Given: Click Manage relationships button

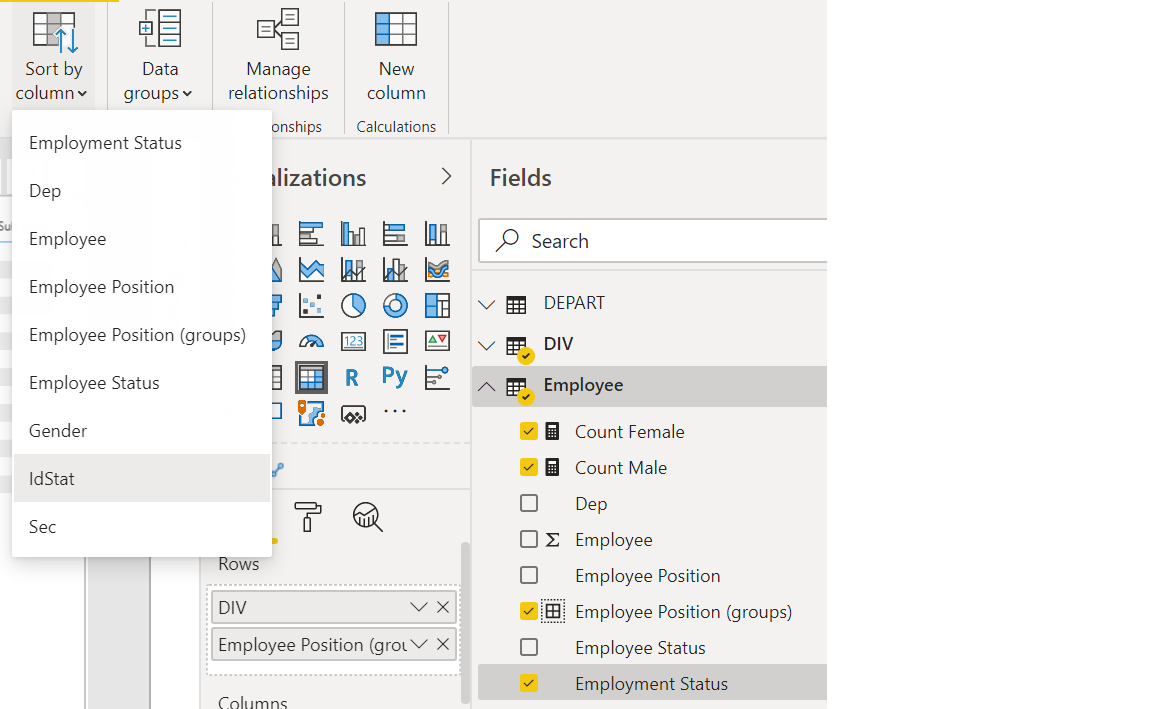Looking at the screenshot, I should click(278, 55).
